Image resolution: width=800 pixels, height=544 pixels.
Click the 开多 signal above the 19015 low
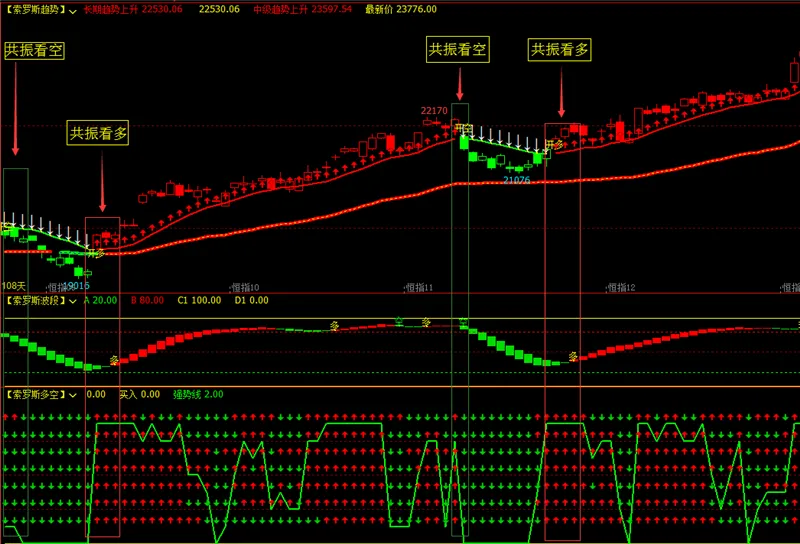click(95, 253)
